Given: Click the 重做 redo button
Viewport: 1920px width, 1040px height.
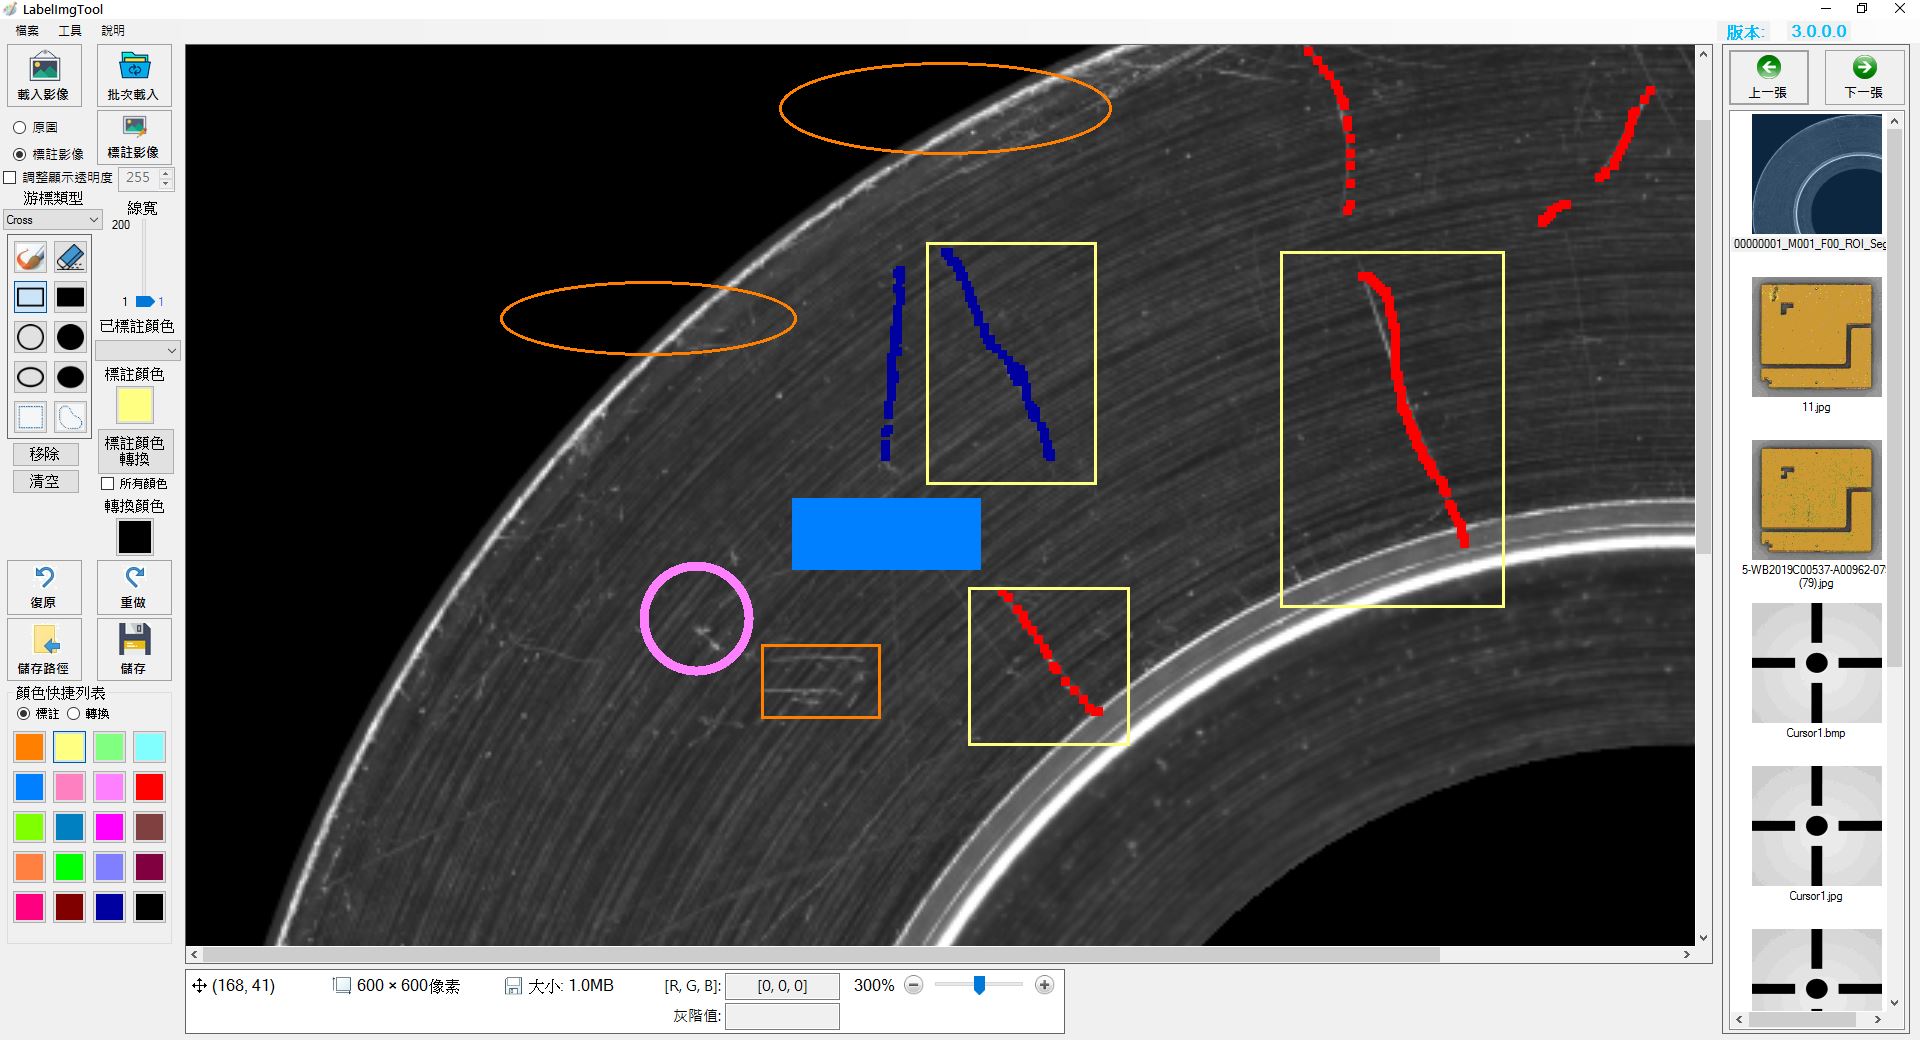Looking at the screenshot, I should [x=134, y=587].
